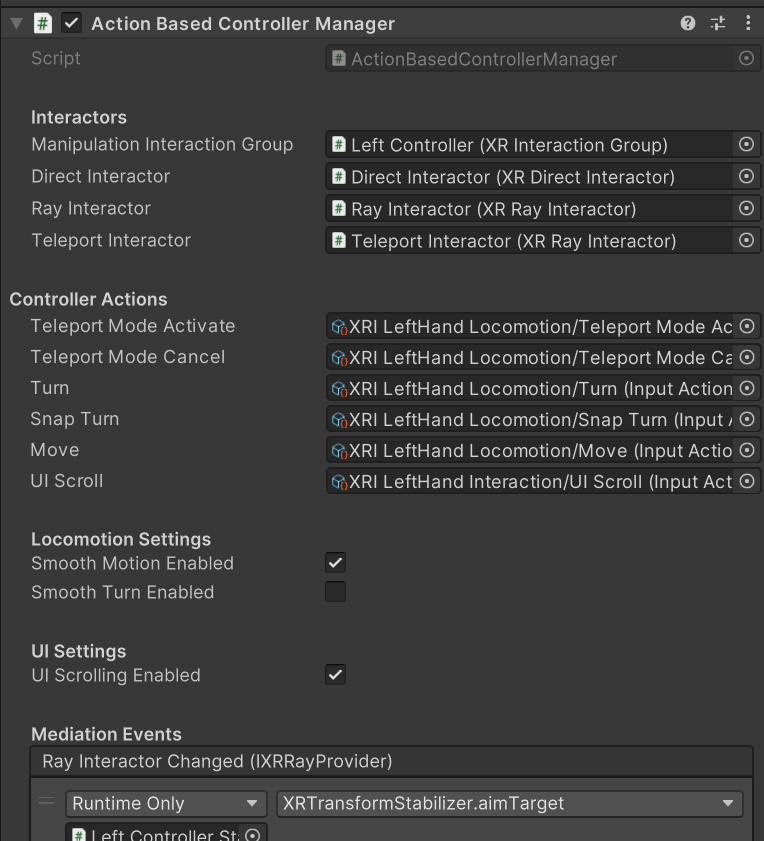Viewport: 764px width, 841px height.
Task: Toggle the UI Scrolling Enabled checkbox
Action: (336, 675)
